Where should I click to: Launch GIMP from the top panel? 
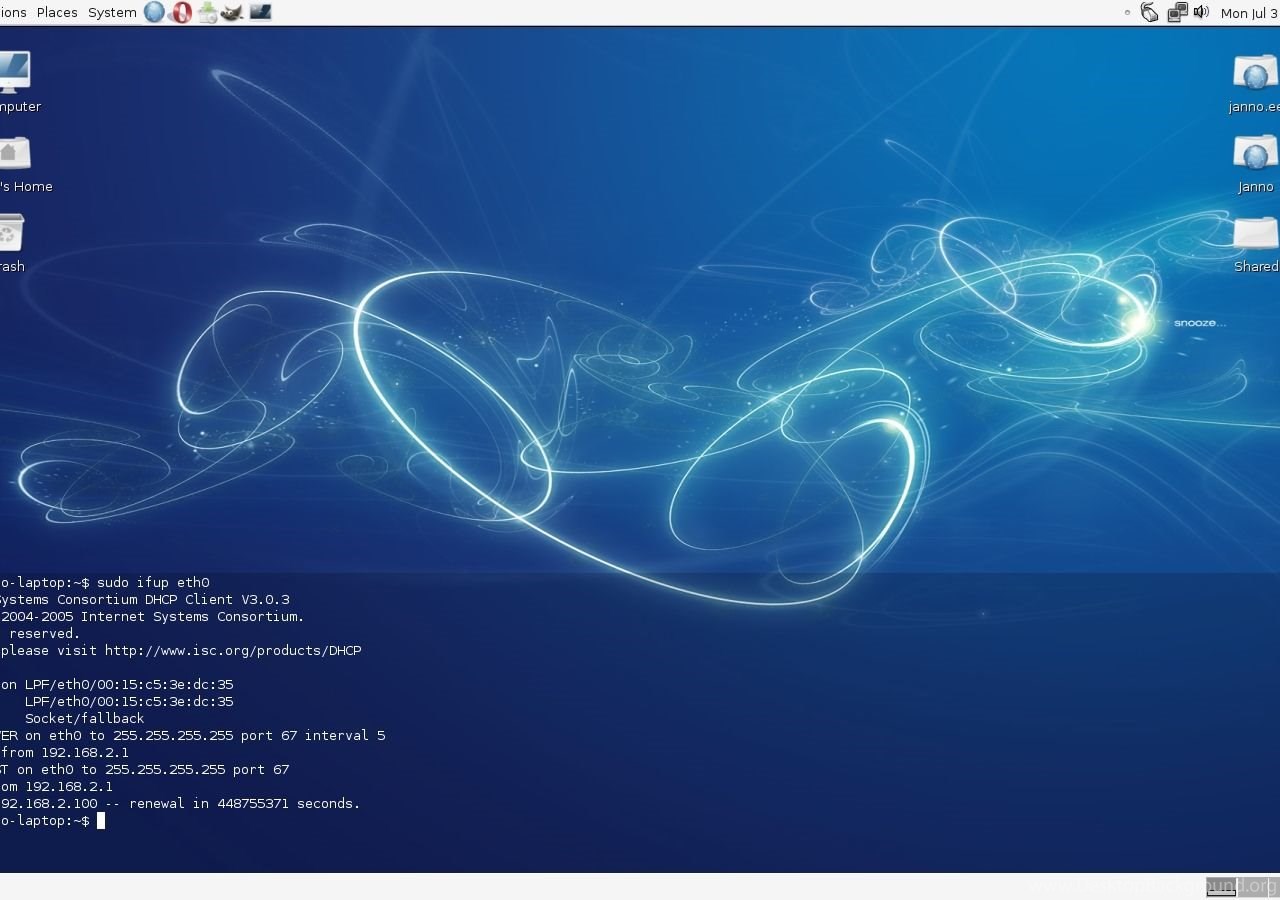232,12
